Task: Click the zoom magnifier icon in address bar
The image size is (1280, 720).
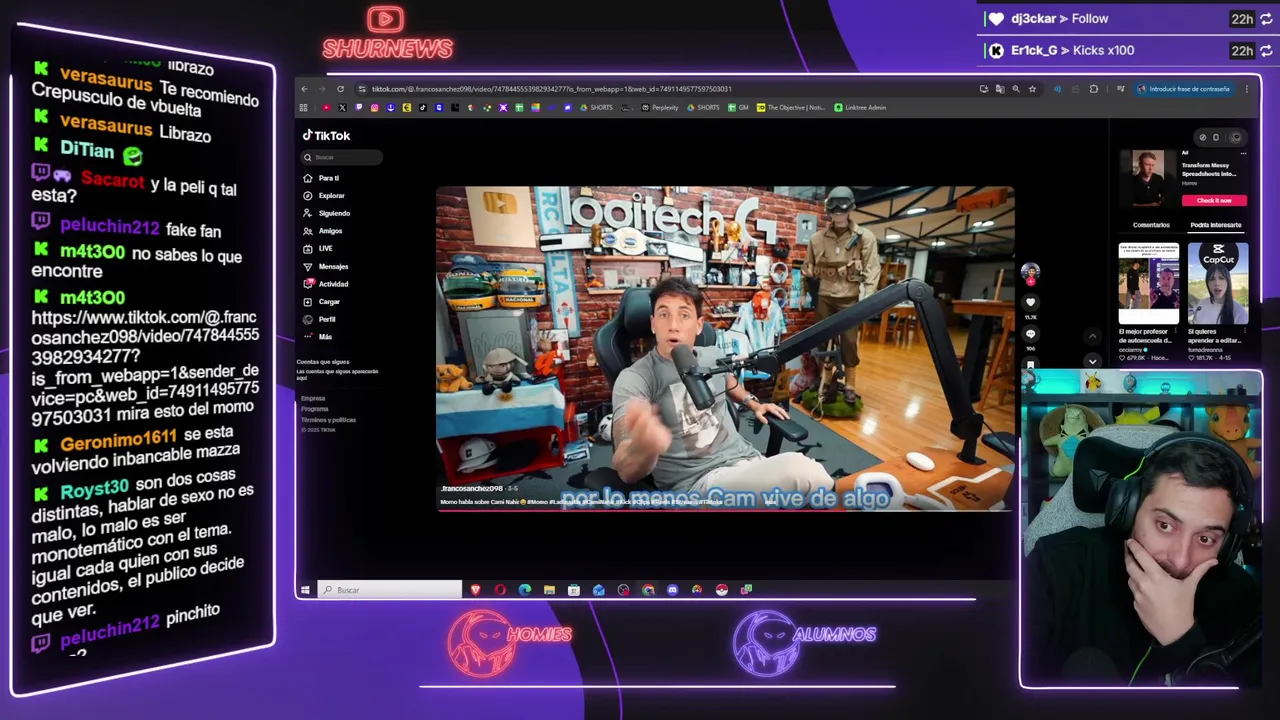Action: point(1016,89)
